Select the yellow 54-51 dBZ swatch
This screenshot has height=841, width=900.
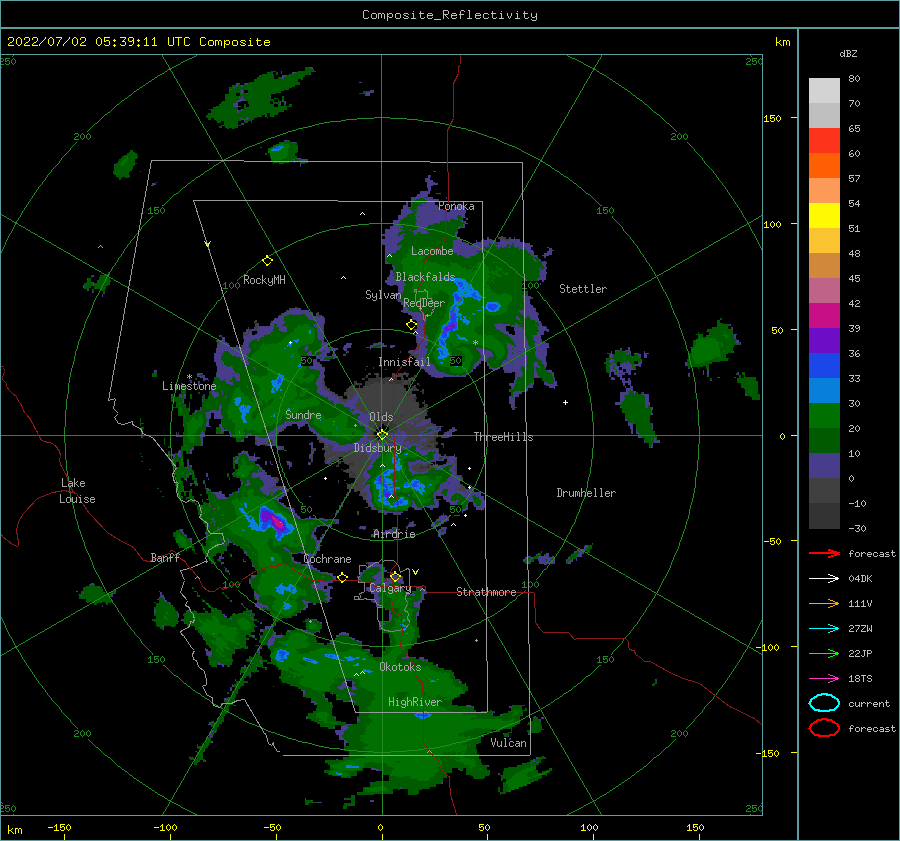(824, 216)
